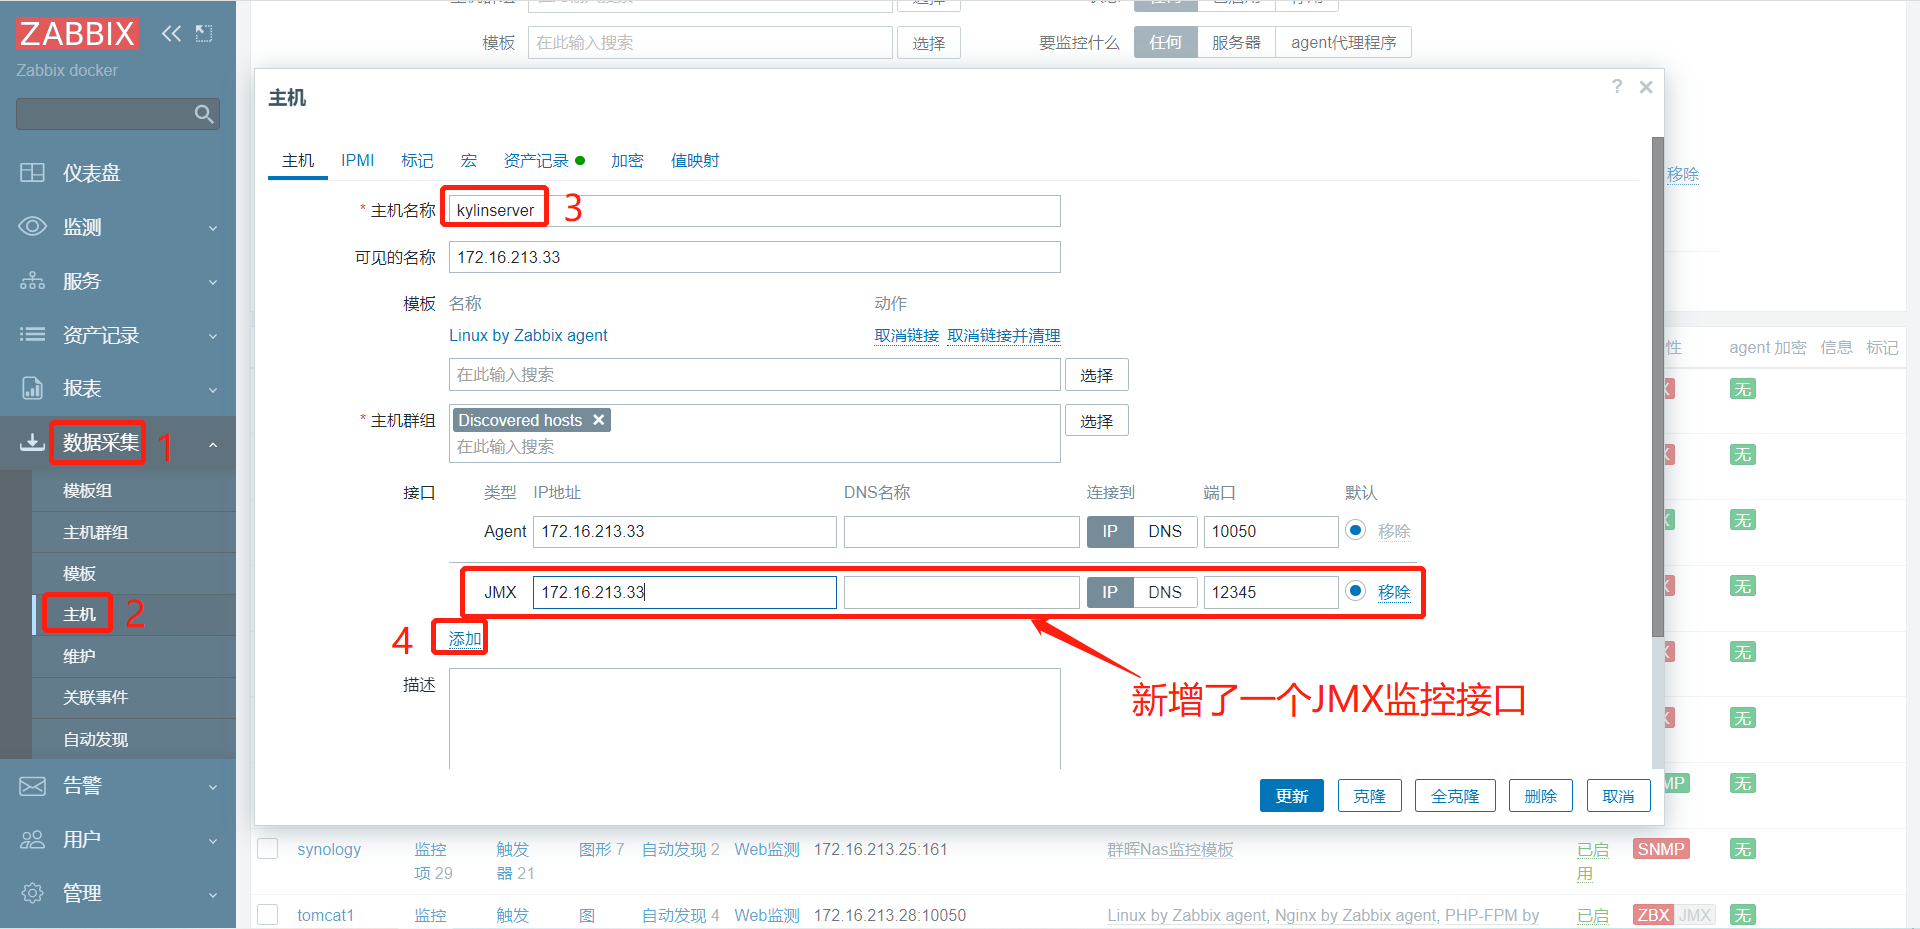Focus the 可见的名称 input field

pos(754,257)
